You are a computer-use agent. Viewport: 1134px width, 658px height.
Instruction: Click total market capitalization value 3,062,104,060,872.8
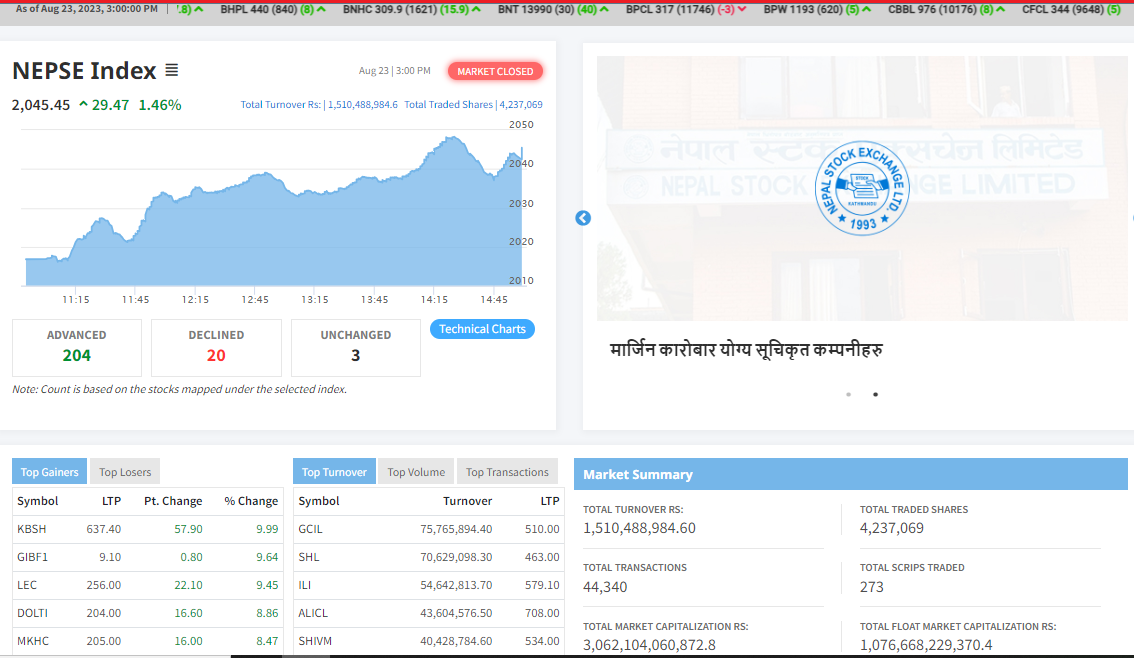coord(649,645)
